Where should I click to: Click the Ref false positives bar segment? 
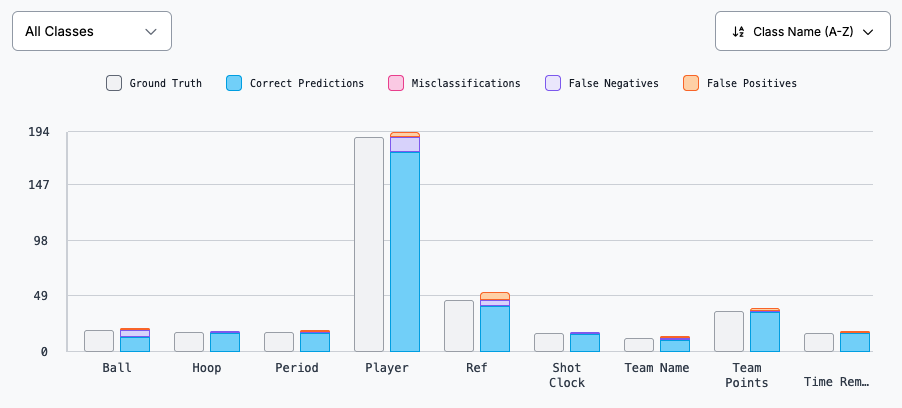495,296
